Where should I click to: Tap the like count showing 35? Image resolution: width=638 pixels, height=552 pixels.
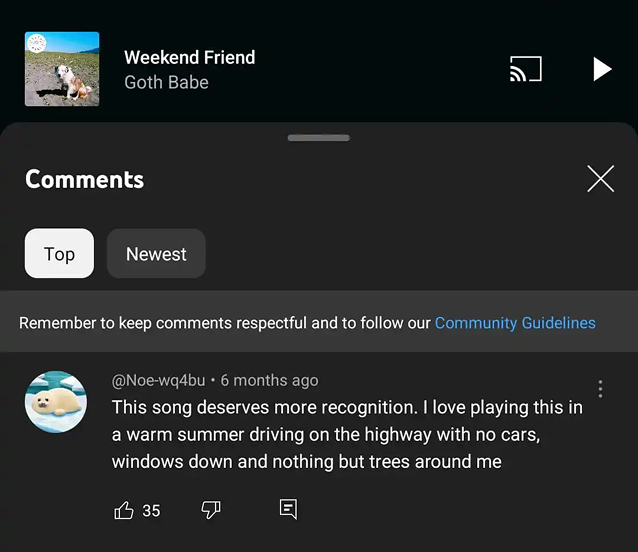[151, 511]
